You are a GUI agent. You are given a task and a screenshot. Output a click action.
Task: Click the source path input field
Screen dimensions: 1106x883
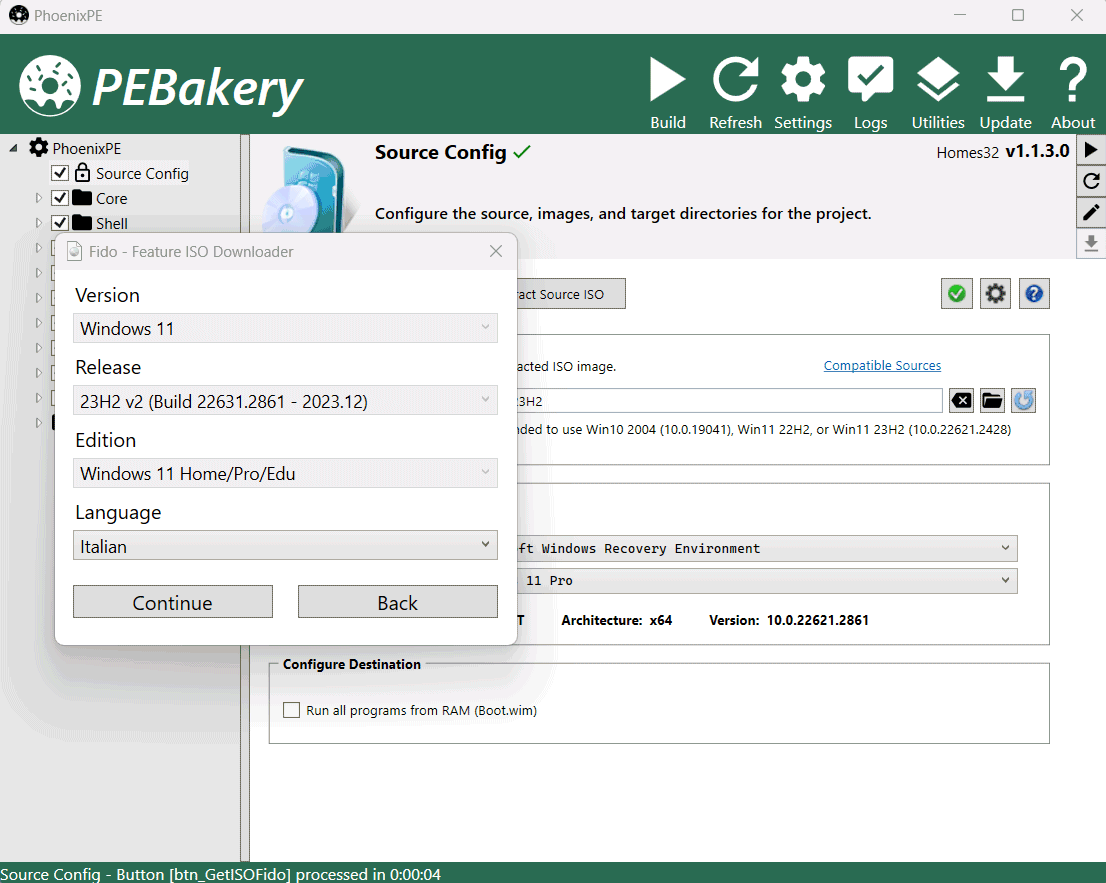coord(729,401)
